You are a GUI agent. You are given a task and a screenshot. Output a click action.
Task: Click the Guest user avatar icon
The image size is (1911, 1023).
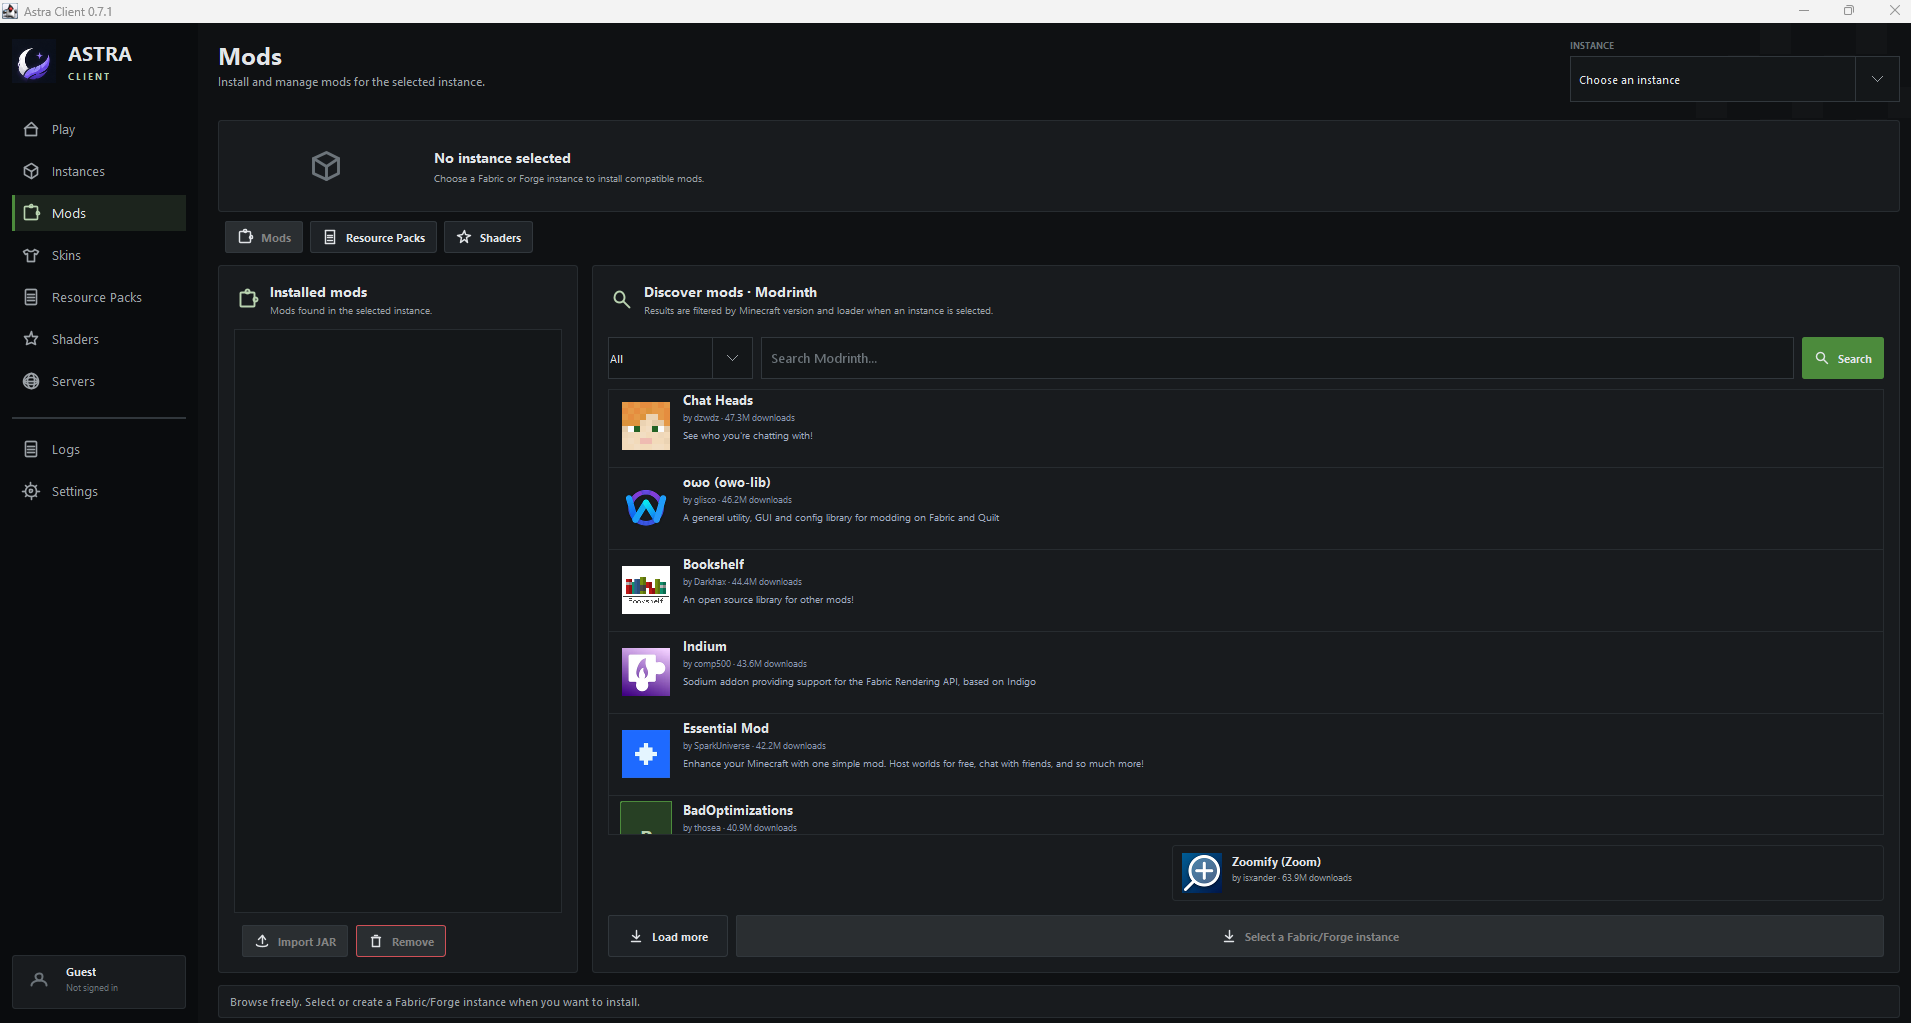pos(39,980)
